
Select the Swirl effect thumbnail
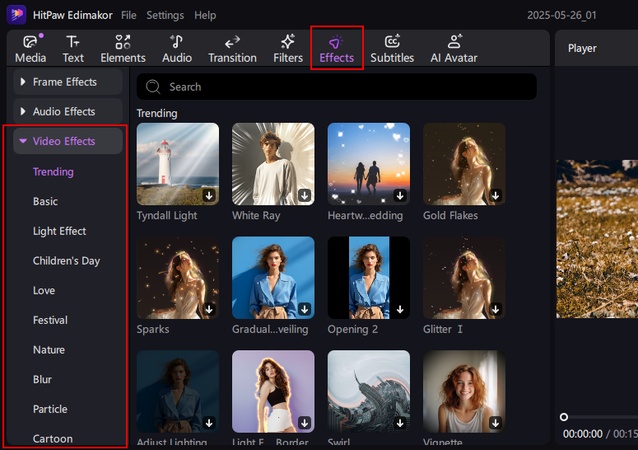(x=369, y=391)
